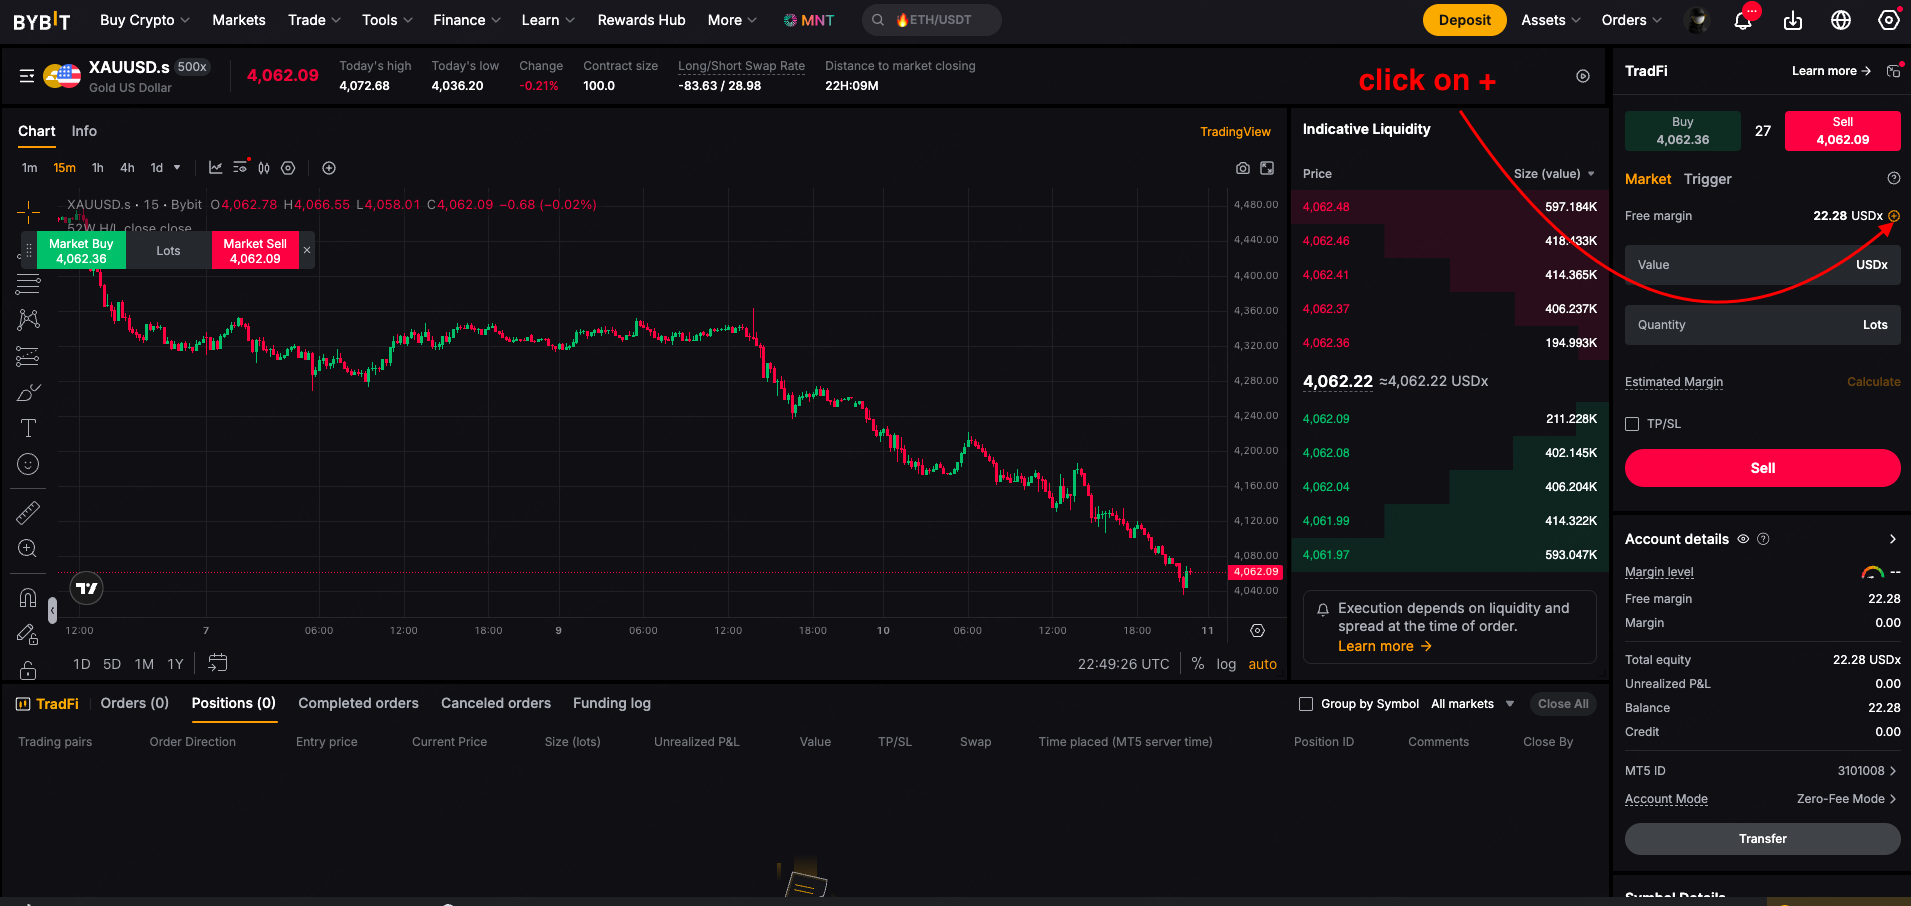This screenshot has height=906, width=1911.
Task: Select the Brush drawing tool
Action: [28, 392]
